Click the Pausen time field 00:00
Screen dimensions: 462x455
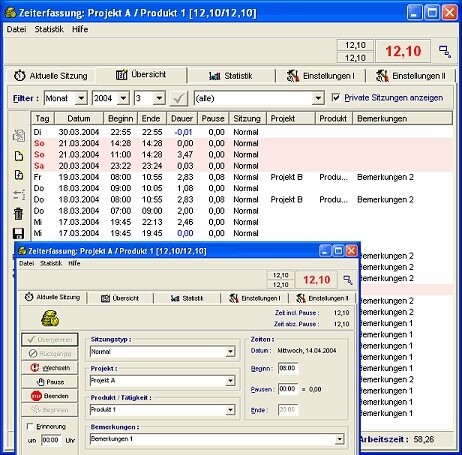(288, 389)
